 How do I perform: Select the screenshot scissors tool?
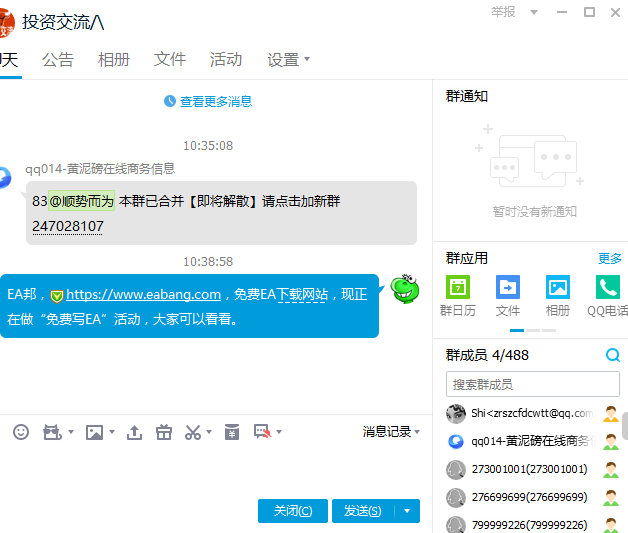click(193, 432)
